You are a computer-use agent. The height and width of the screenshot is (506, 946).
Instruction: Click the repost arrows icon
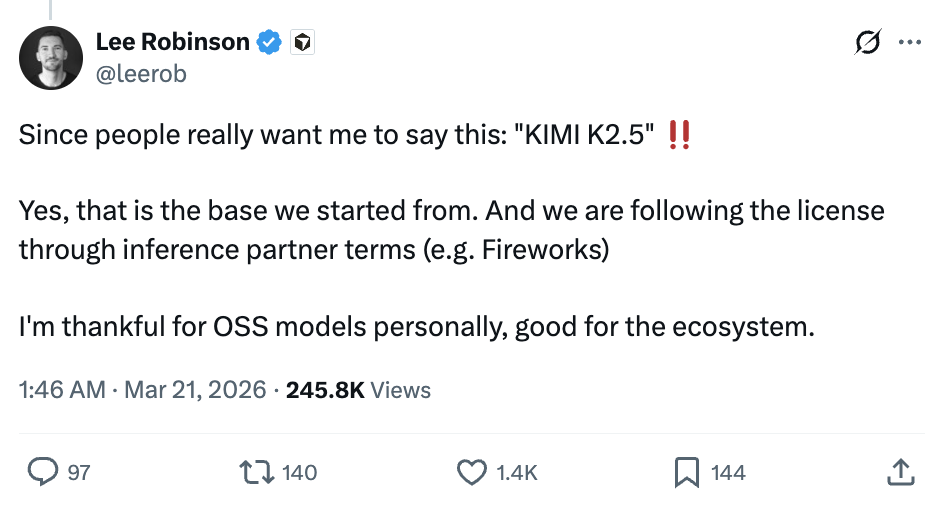coord(260,472)
